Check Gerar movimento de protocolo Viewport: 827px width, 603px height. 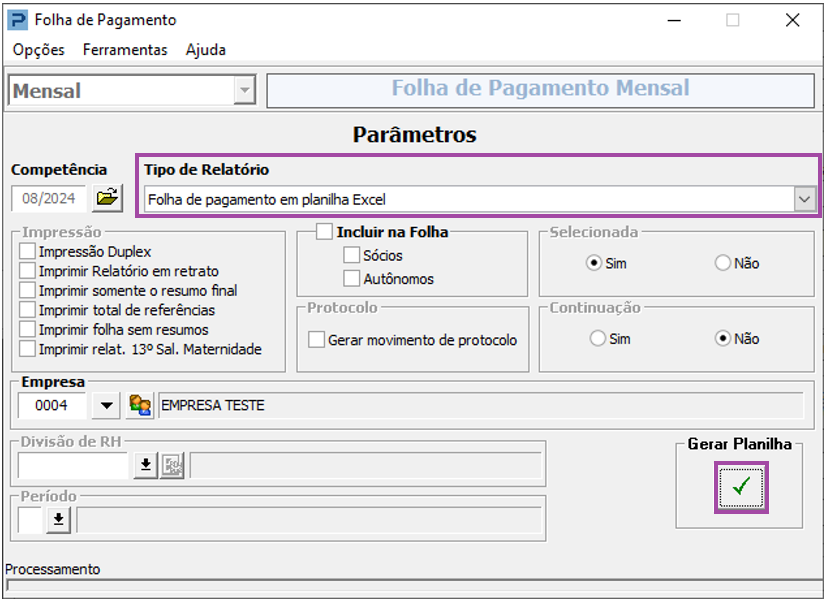(317, 340)
